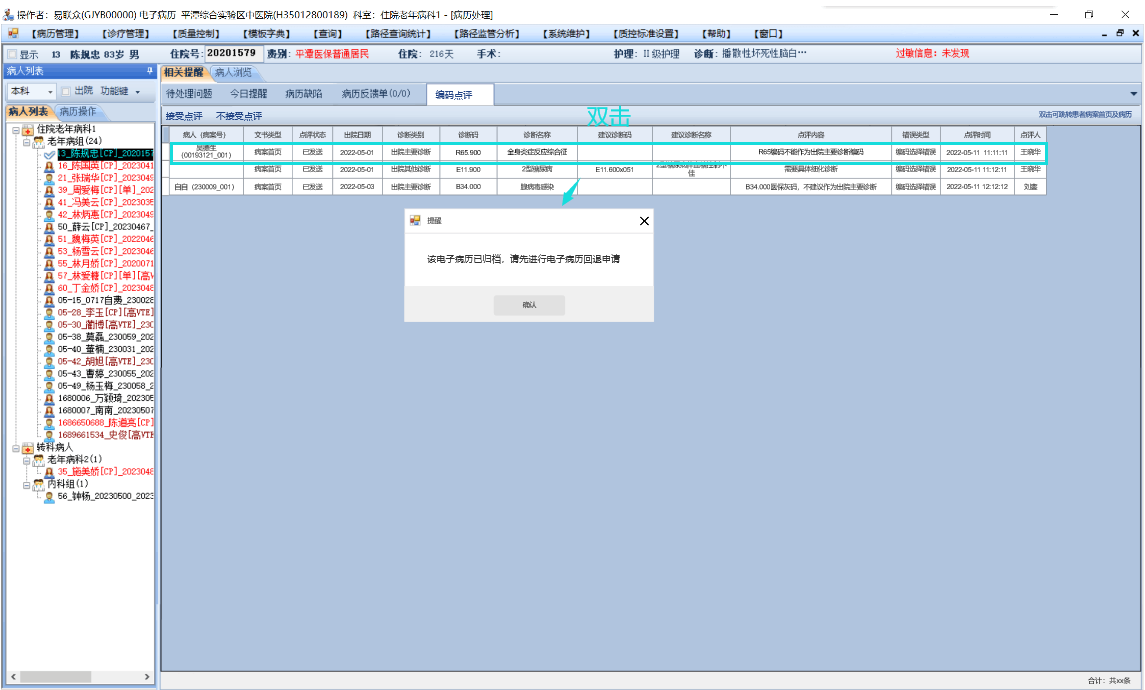Image resolution: width=1145 pixels, height=690 pixels.
Task: Open the 帮助 menu
Action: pyautogui.click(x=716, y=34)
